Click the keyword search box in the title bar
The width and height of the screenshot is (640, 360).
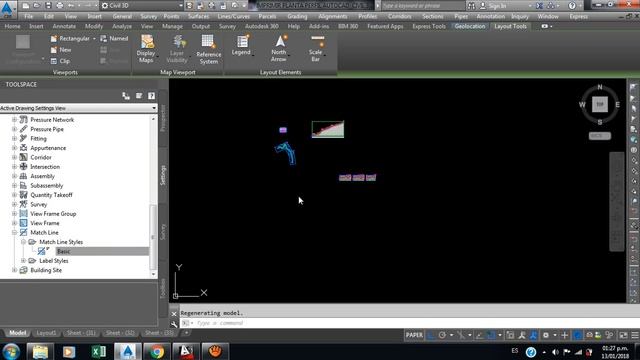tap(422, 6)
